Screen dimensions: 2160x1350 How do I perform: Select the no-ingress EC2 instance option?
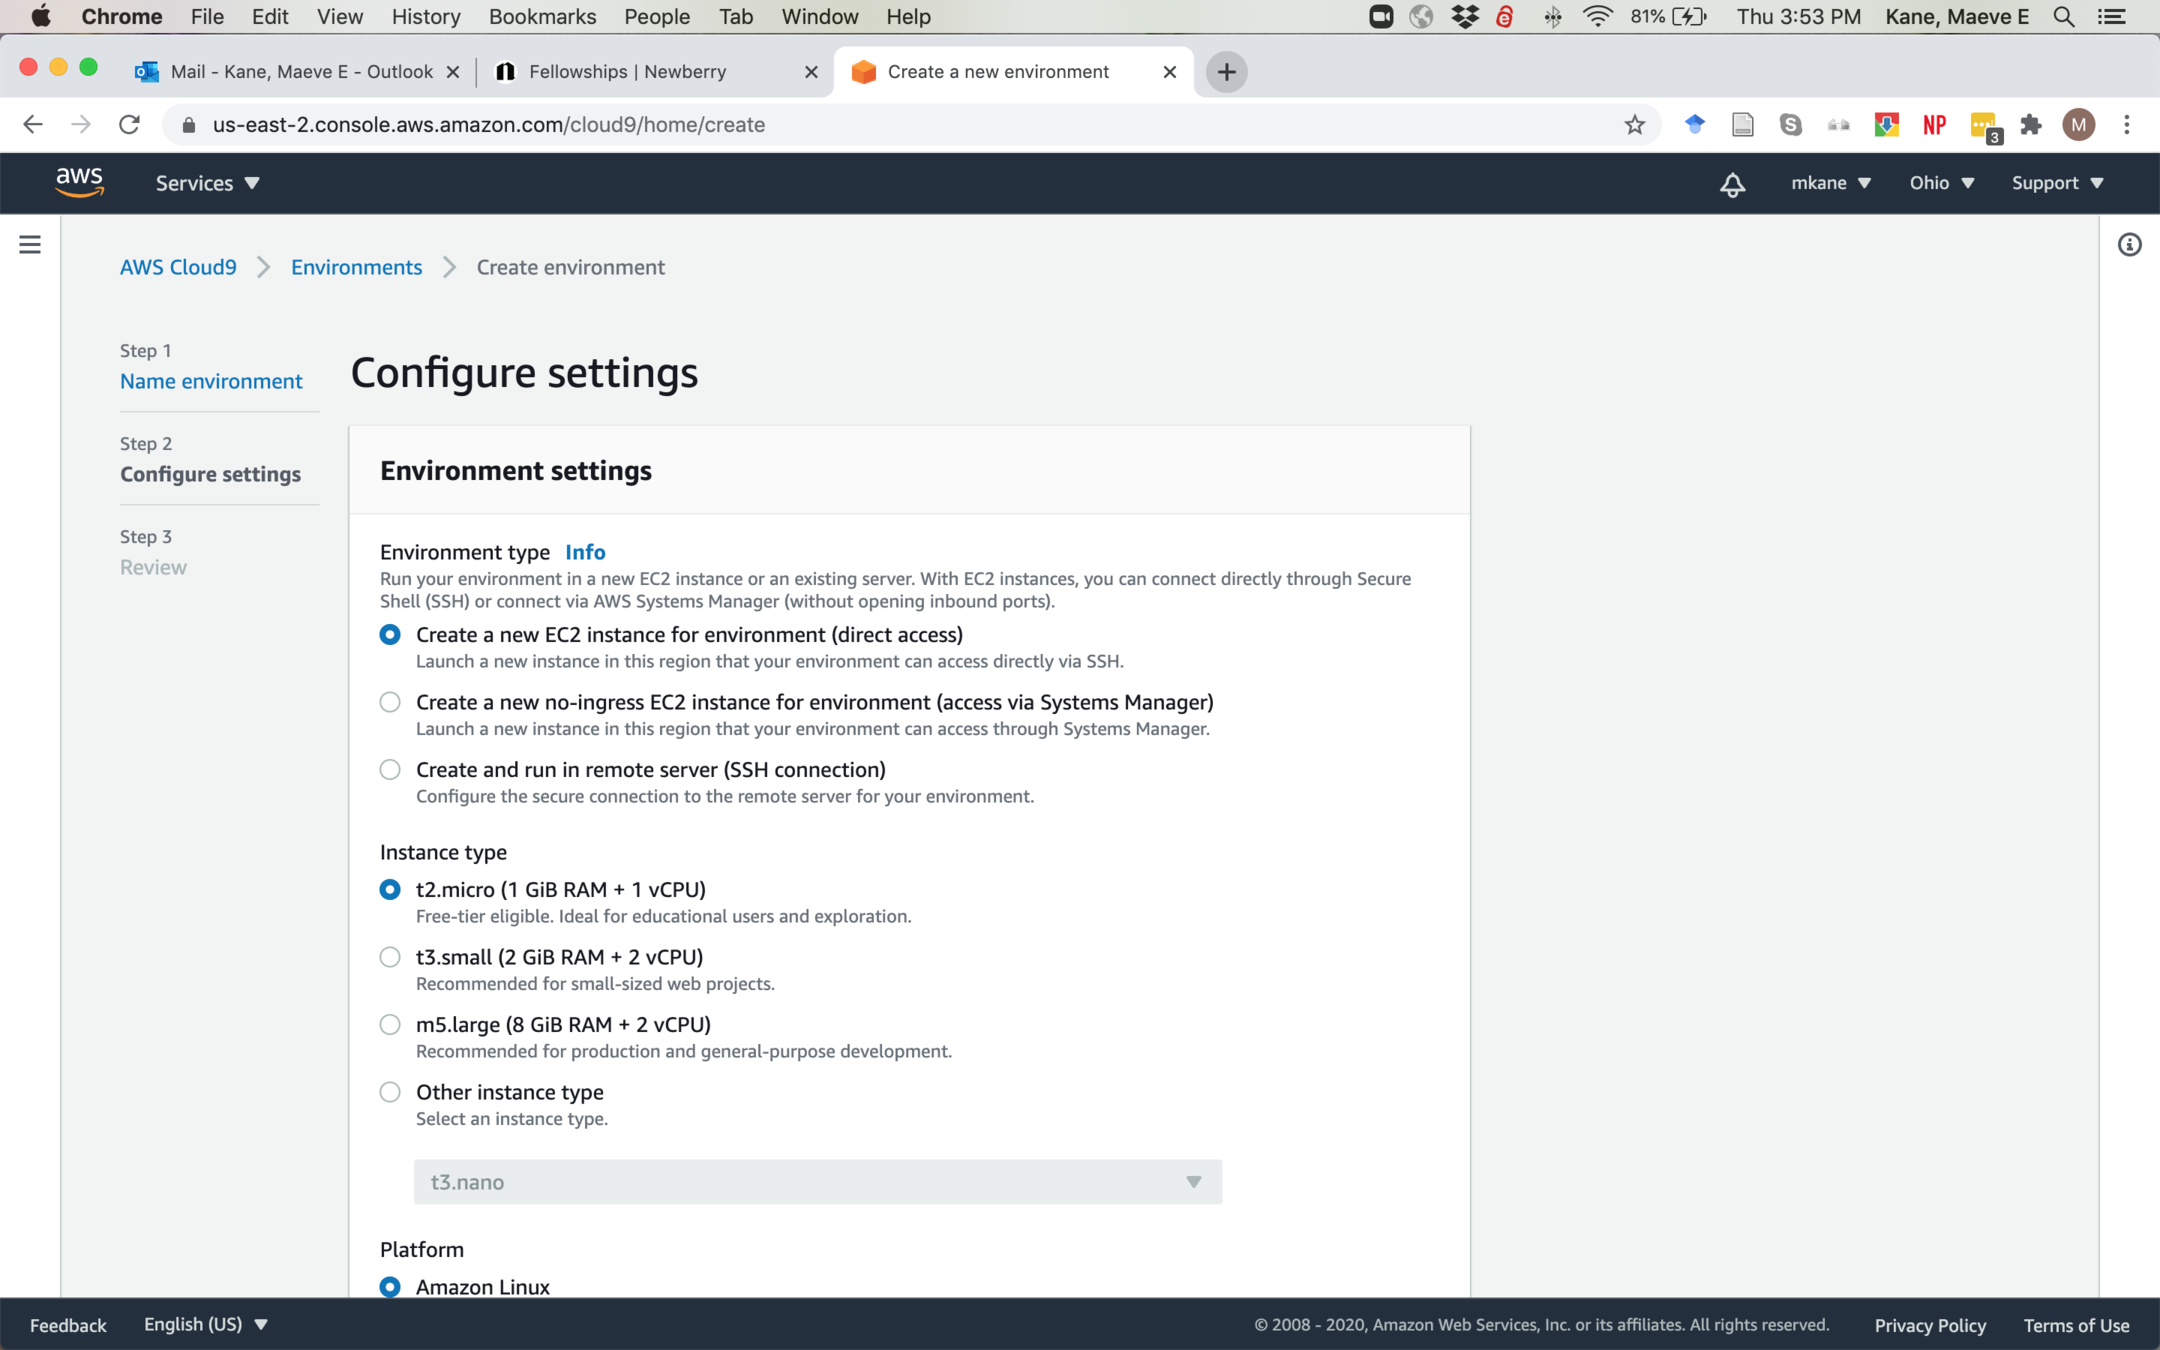[x=390, y=702]
